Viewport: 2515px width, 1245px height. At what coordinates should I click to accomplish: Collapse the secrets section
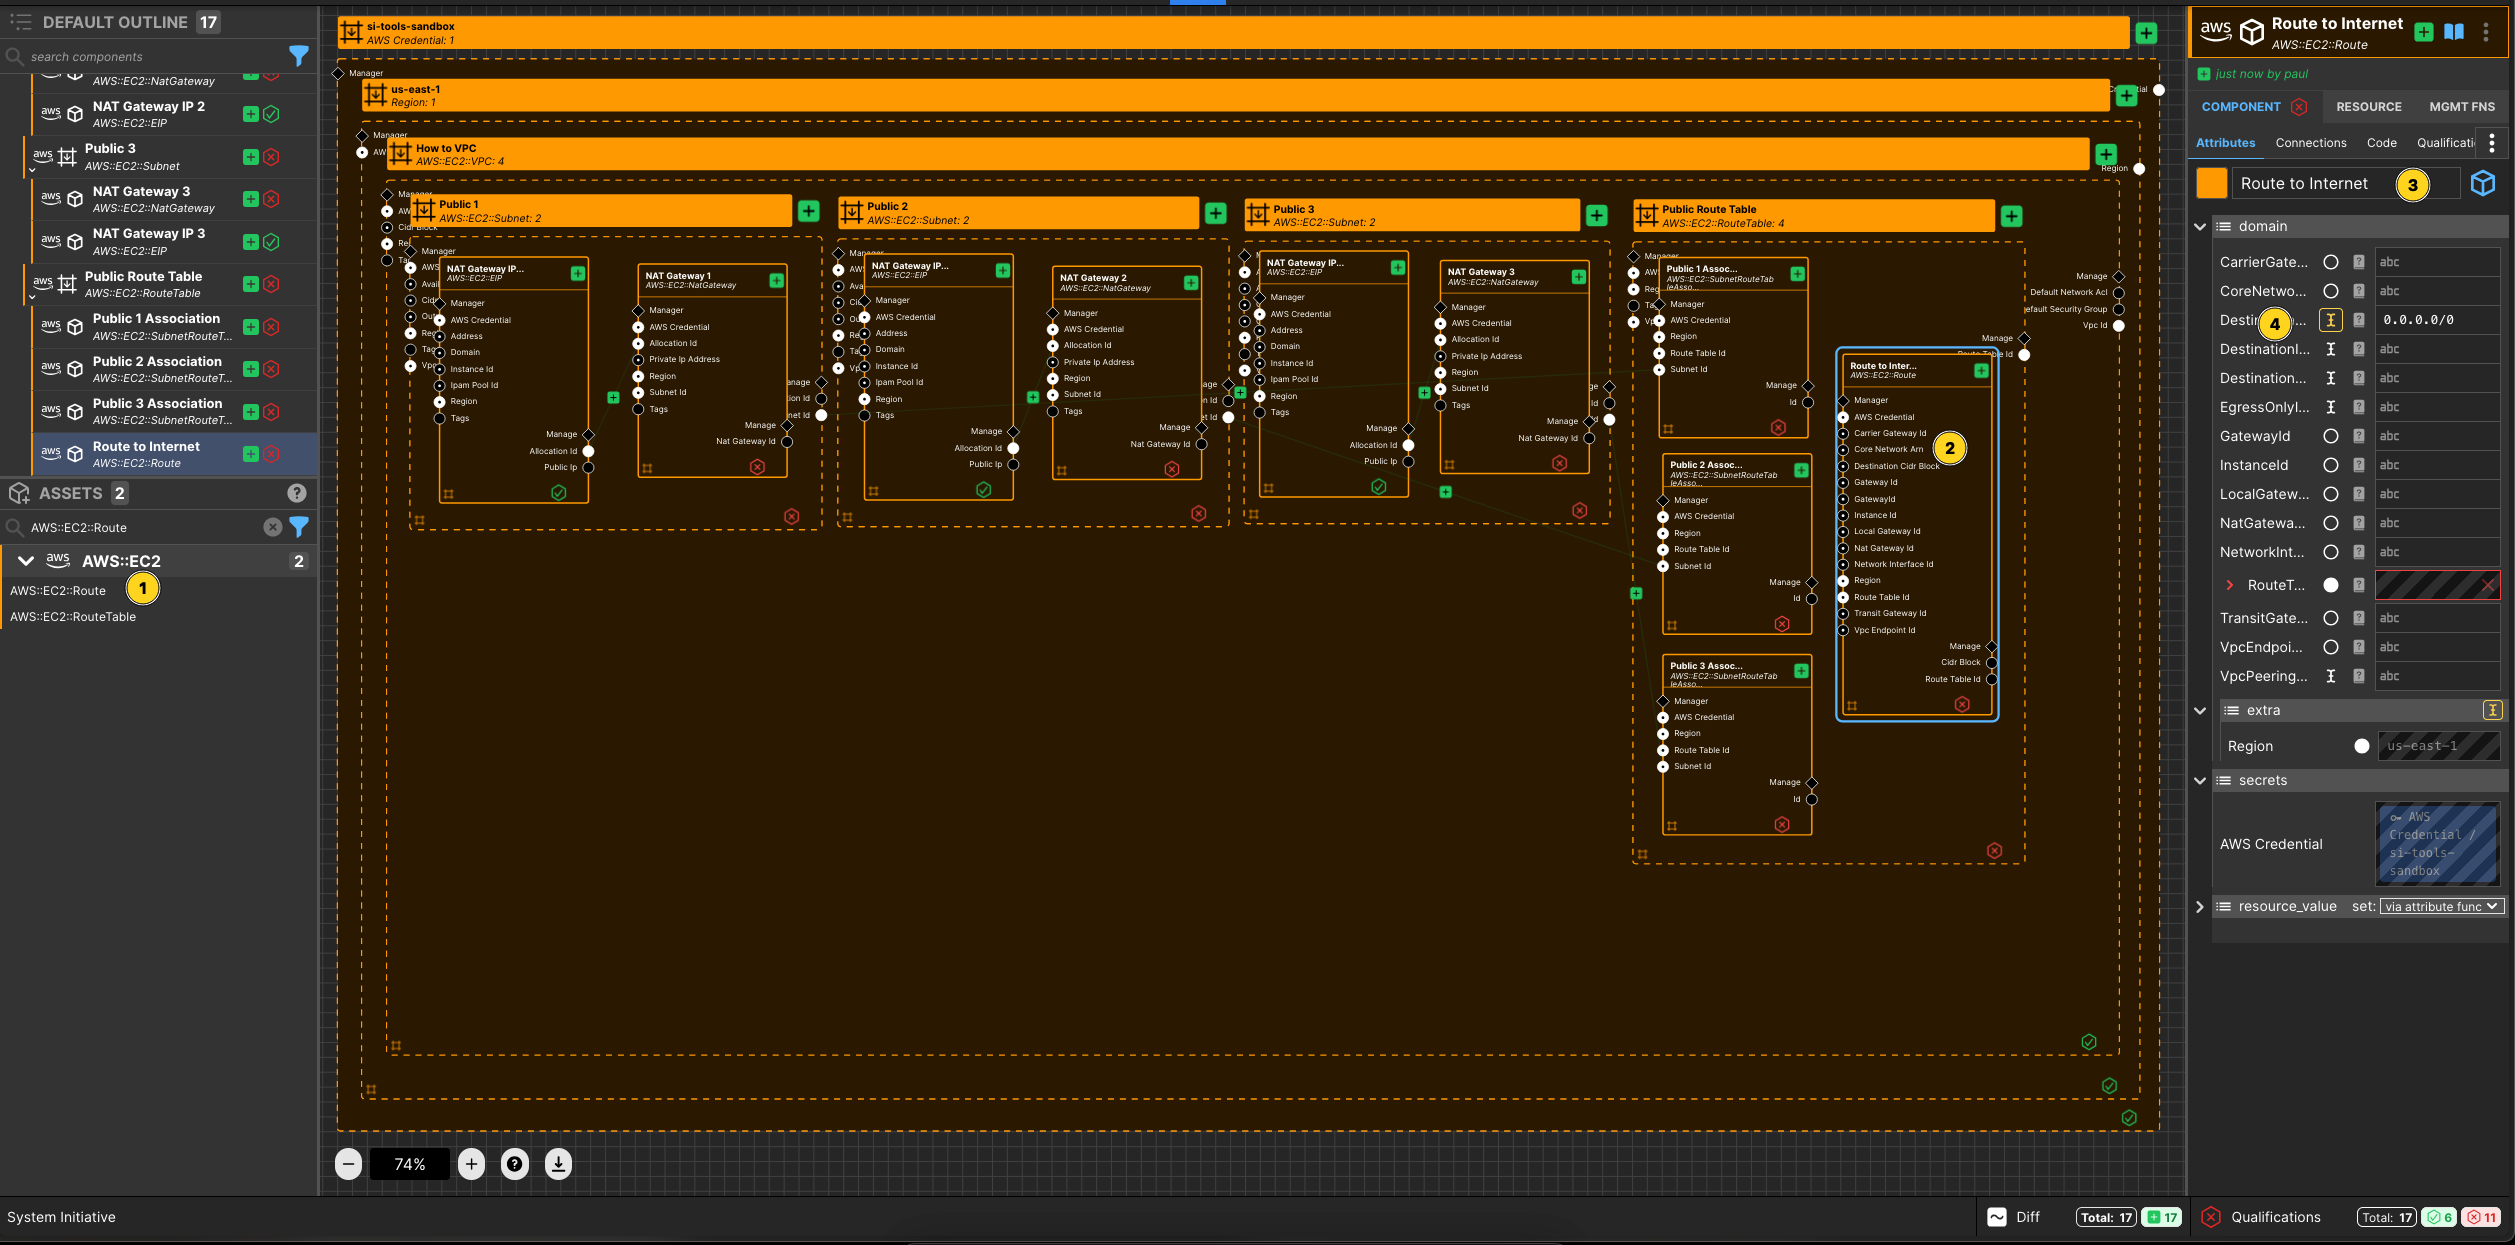pyautogui.click(x=2200, y=781)
